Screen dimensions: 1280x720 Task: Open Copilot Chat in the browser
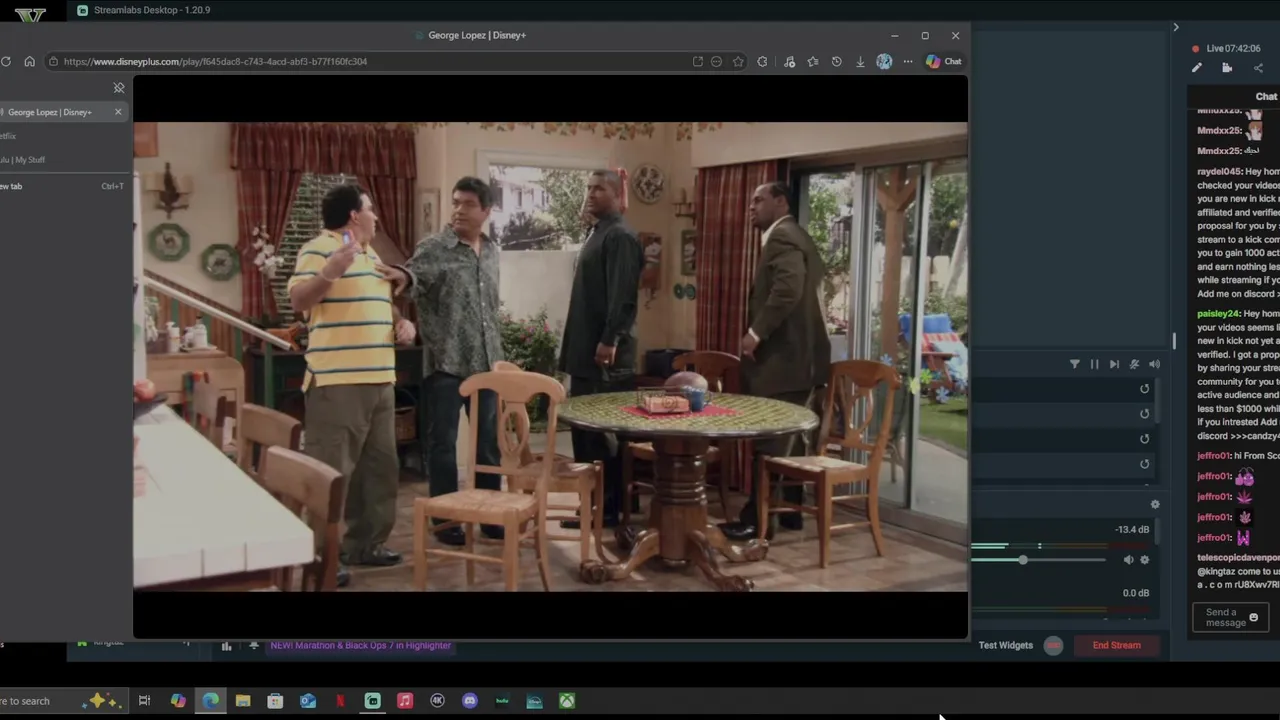943,61
